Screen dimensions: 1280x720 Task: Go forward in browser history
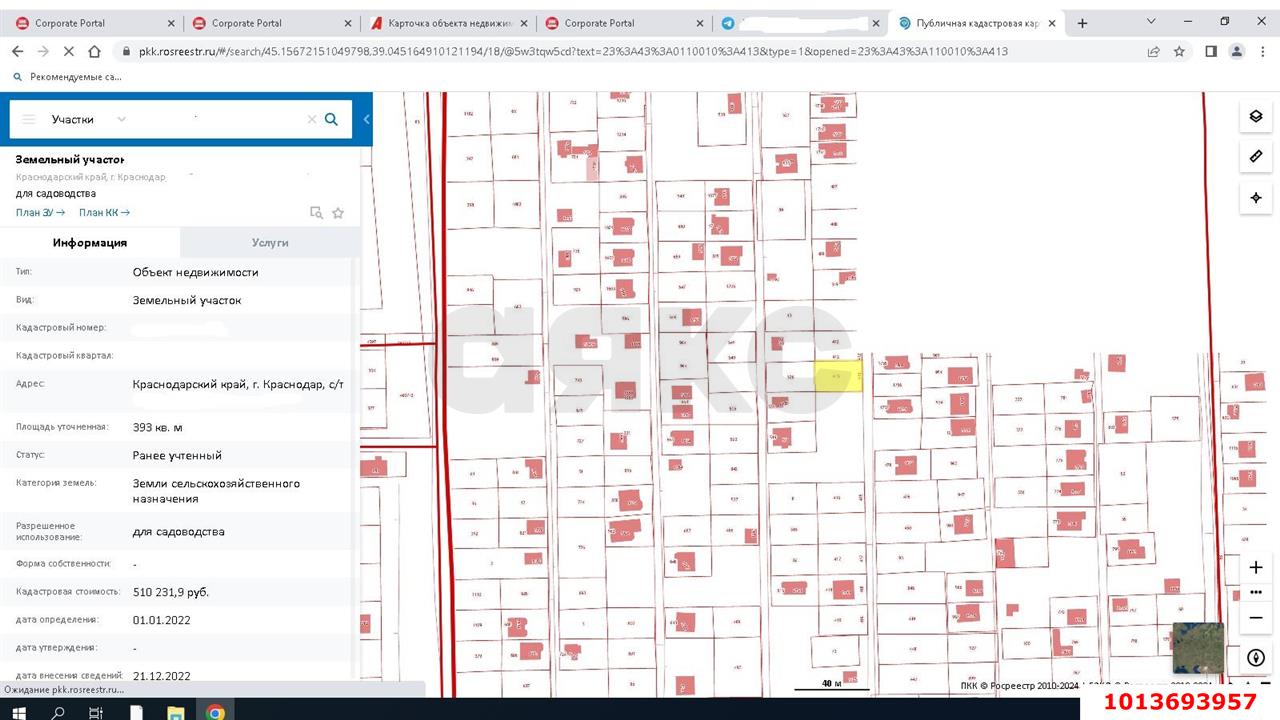tap(43, 52)
